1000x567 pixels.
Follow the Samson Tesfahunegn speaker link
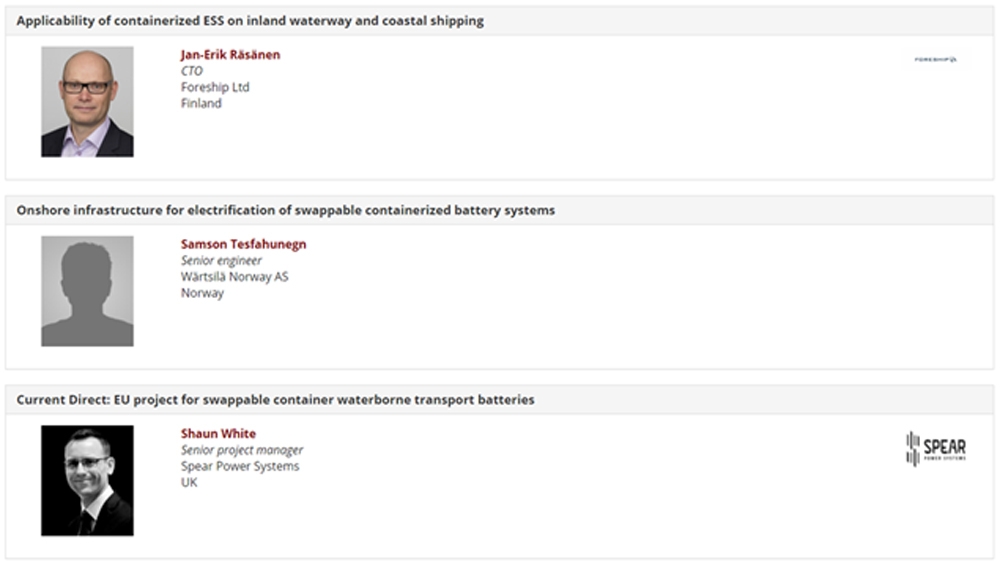click(243, 244)
